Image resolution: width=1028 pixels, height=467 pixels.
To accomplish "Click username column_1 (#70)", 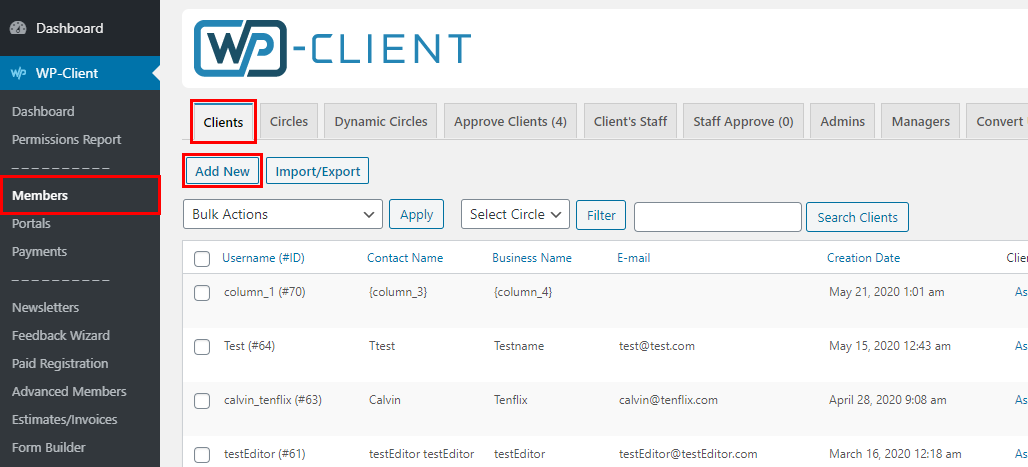I will coord(264,292).
